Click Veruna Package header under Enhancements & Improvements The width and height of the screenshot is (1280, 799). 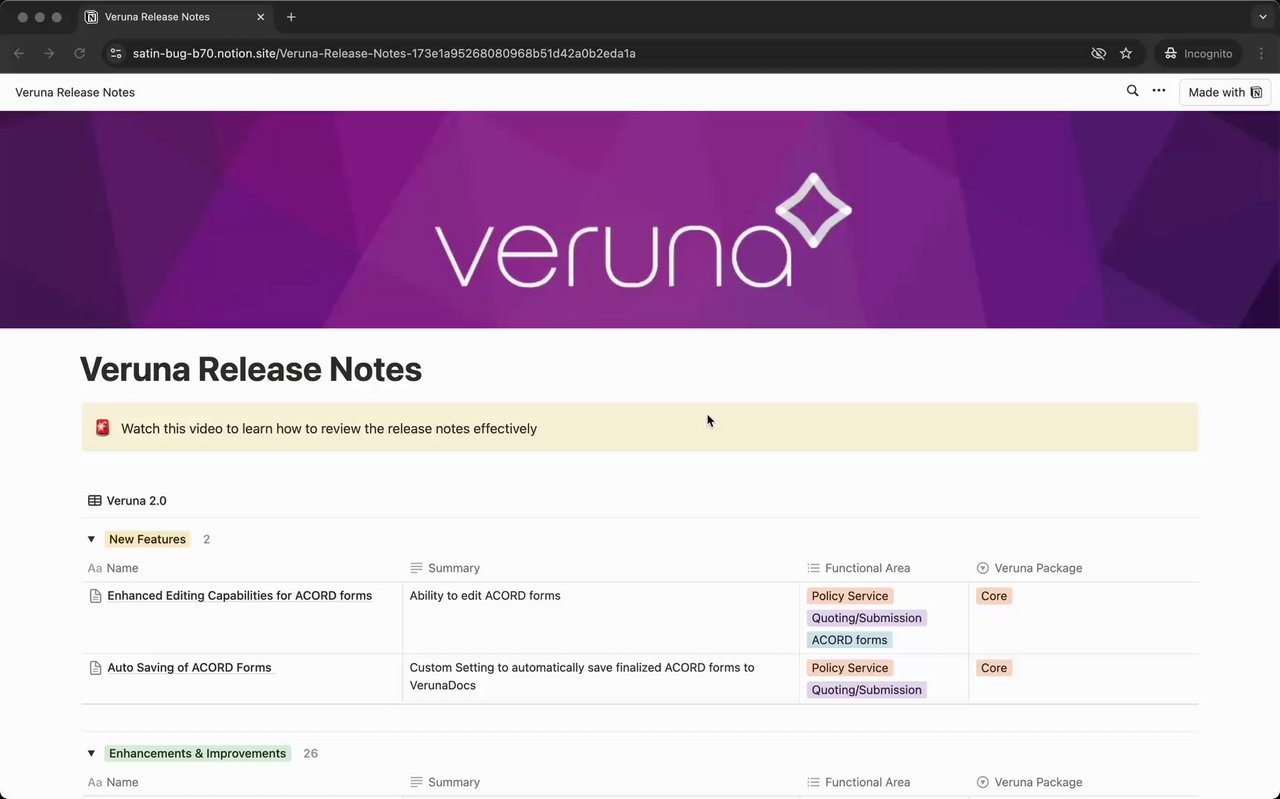[1029, 782]
